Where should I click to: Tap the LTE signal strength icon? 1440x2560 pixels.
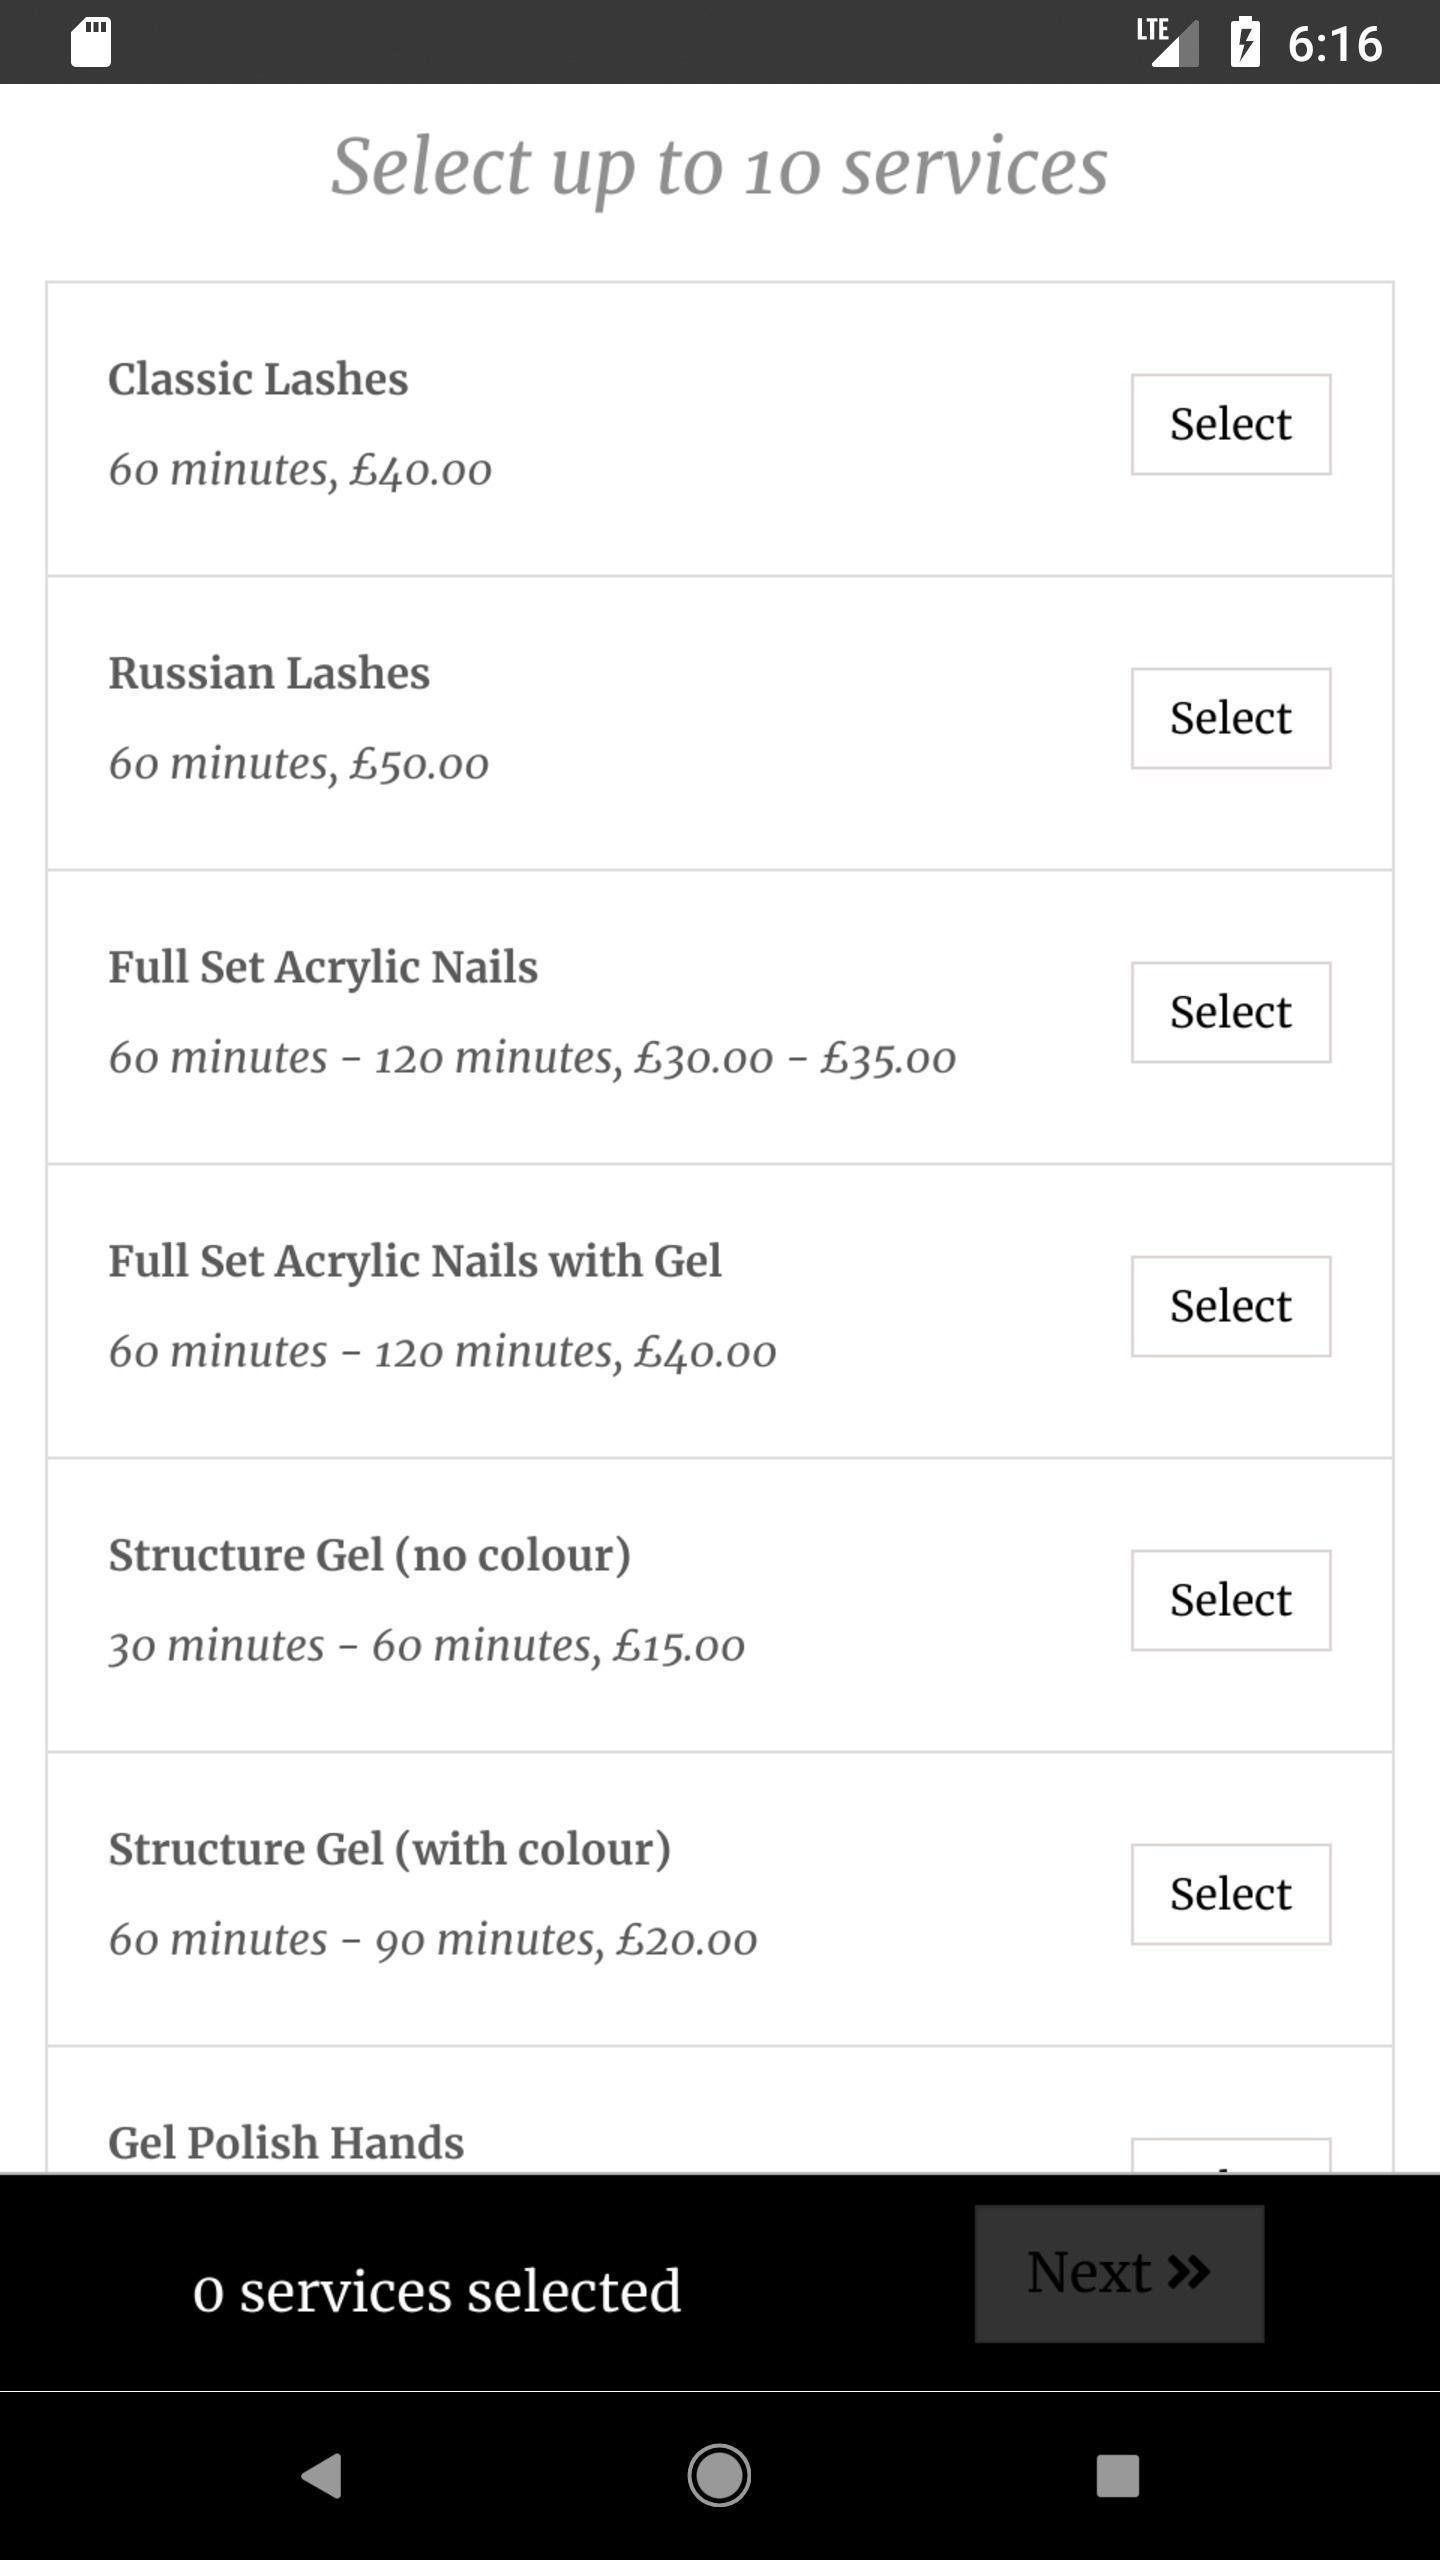[x=1167, y=43]
